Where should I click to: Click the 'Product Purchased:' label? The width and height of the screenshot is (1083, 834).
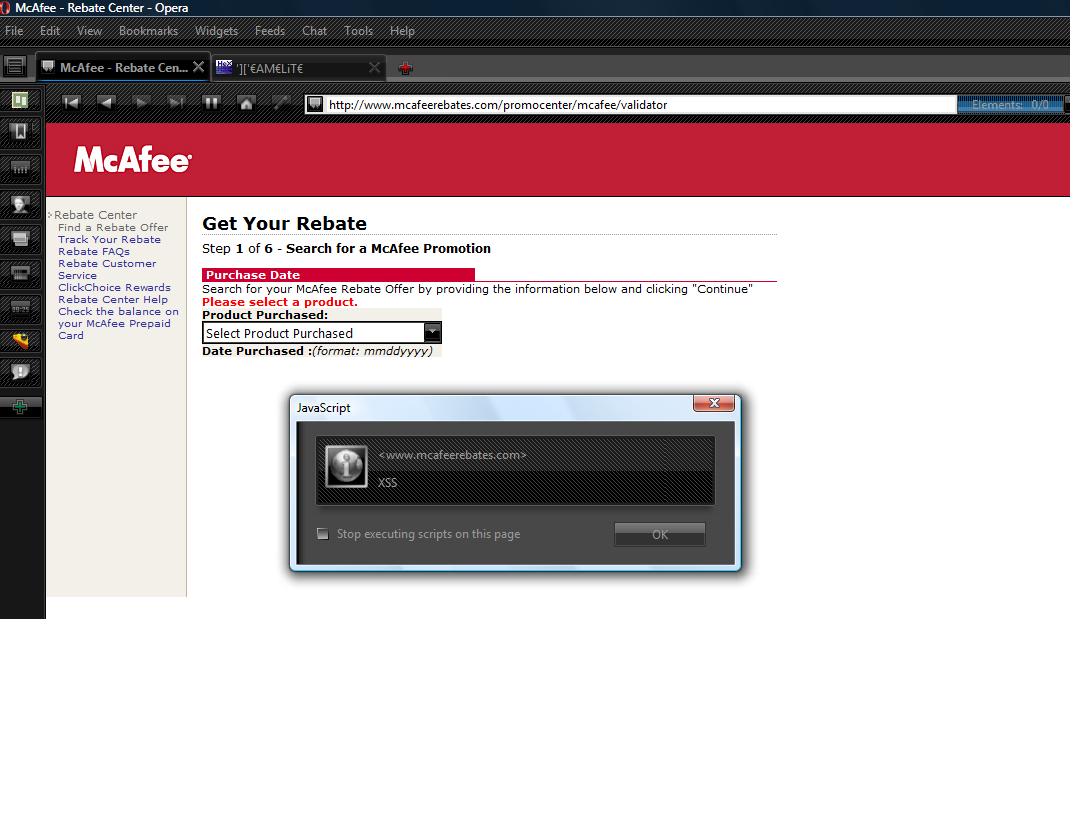(265, 315)
